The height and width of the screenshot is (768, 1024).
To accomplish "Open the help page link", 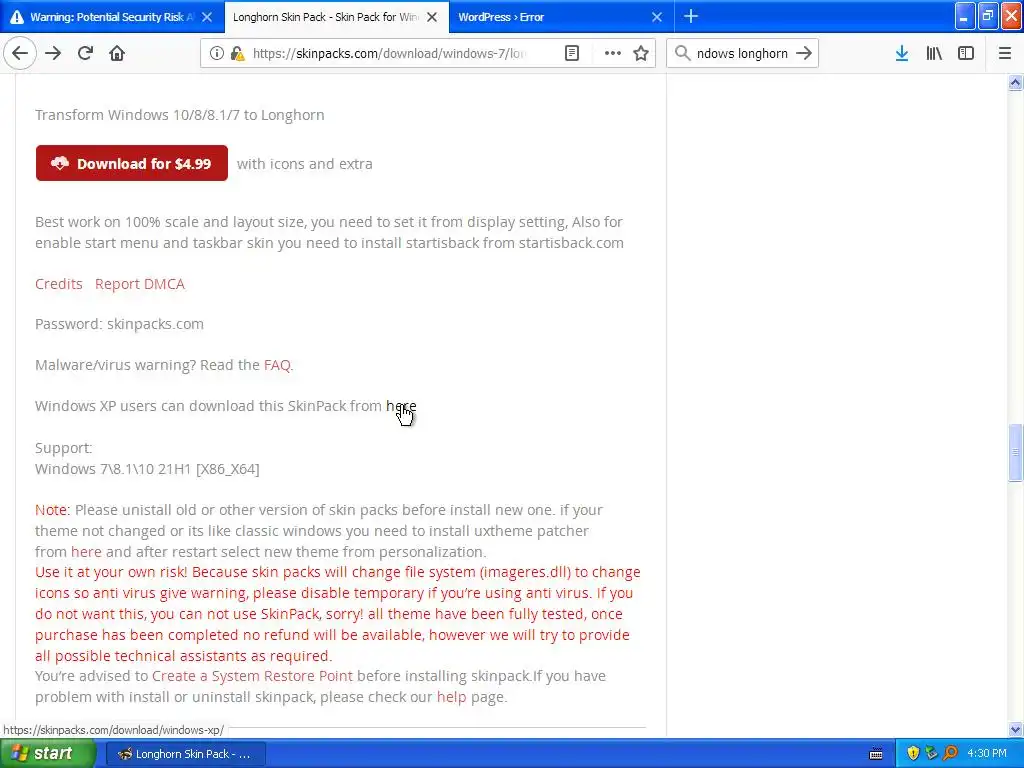I will pos(451,697).
